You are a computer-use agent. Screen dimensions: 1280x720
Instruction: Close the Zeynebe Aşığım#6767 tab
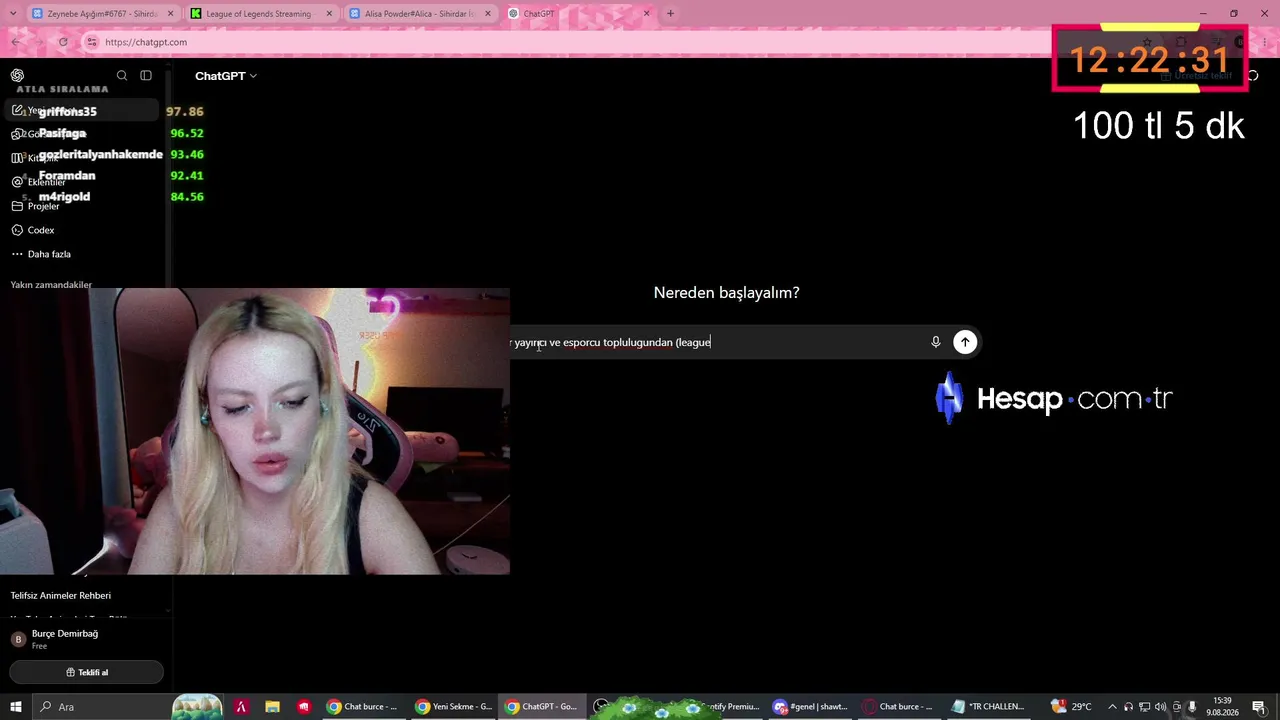pyautogui.click(x=170, y=14)
